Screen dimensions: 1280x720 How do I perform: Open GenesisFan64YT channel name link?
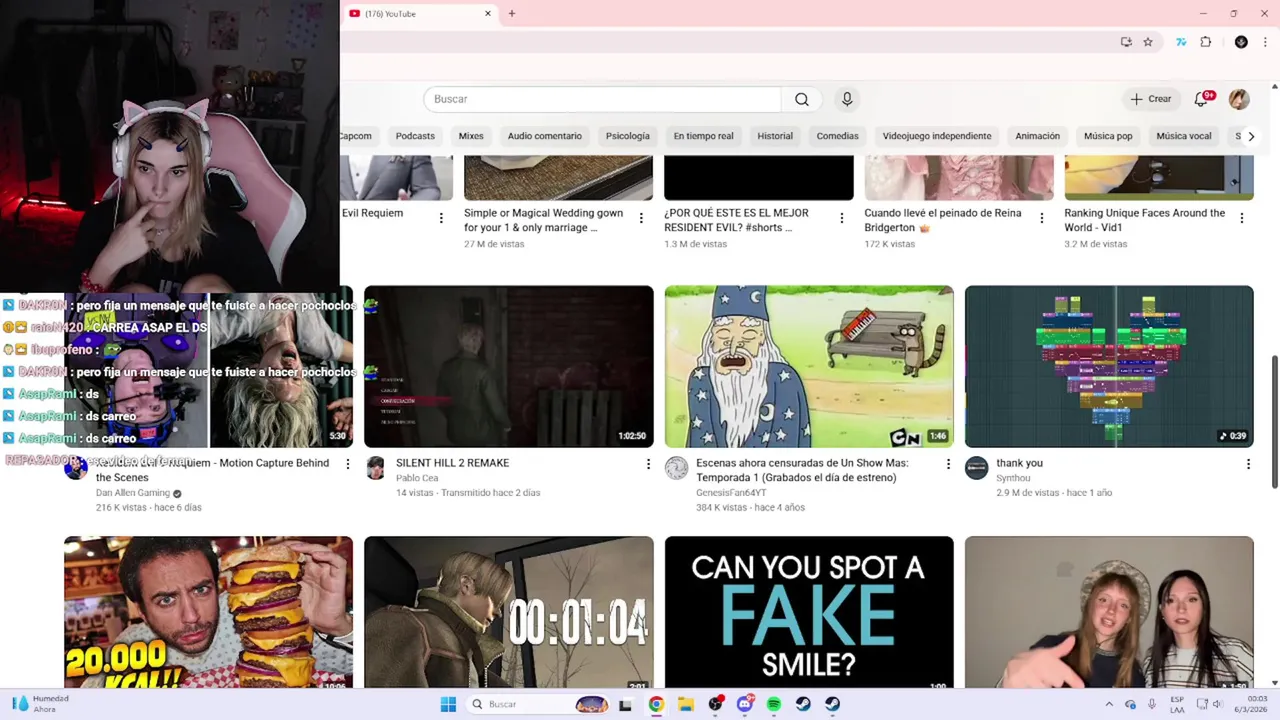click(x=731, y=493)
